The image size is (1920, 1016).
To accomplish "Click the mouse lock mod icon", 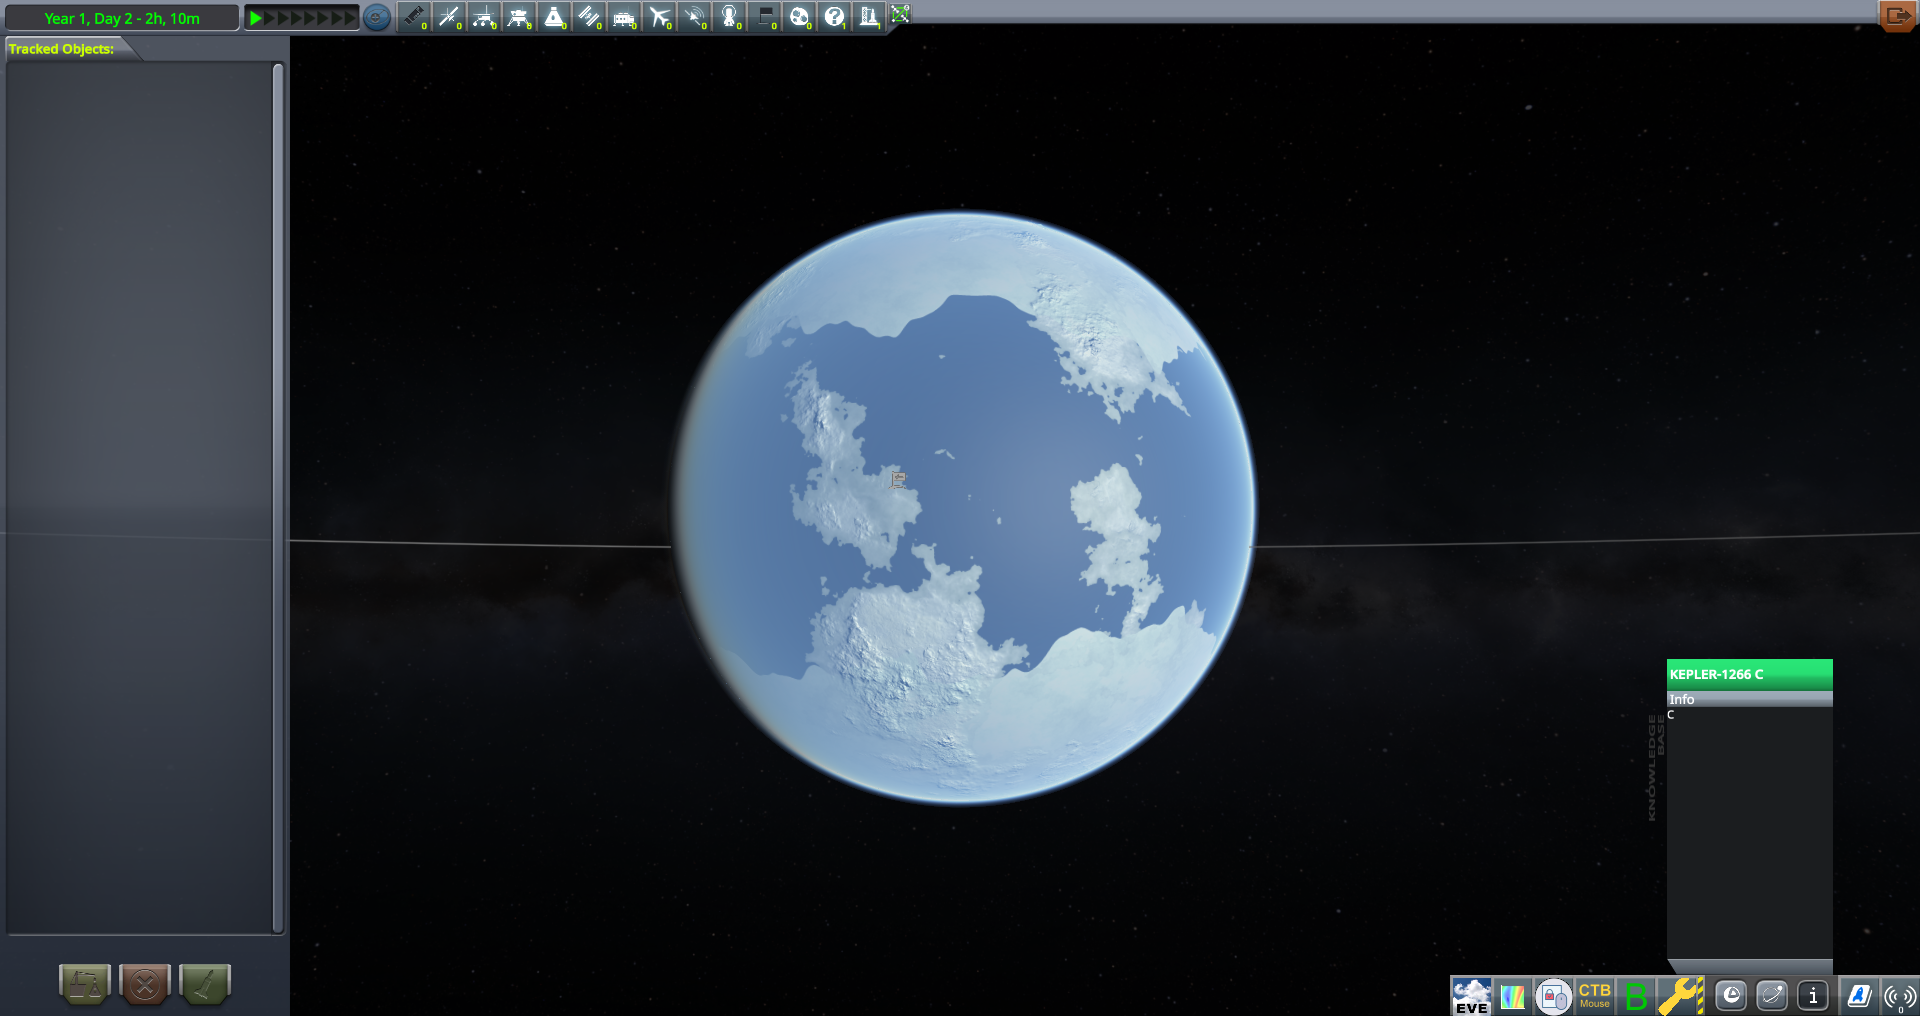I will tap(1553, 996).
